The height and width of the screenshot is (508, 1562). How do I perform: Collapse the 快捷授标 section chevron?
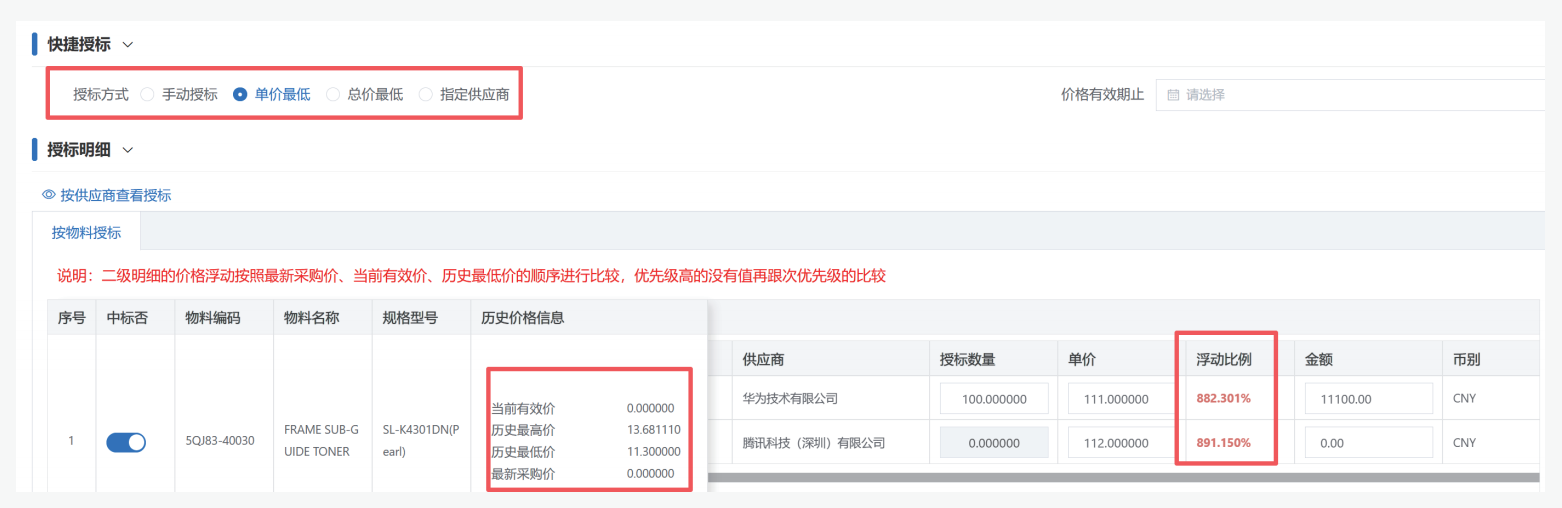coord(127,44)
